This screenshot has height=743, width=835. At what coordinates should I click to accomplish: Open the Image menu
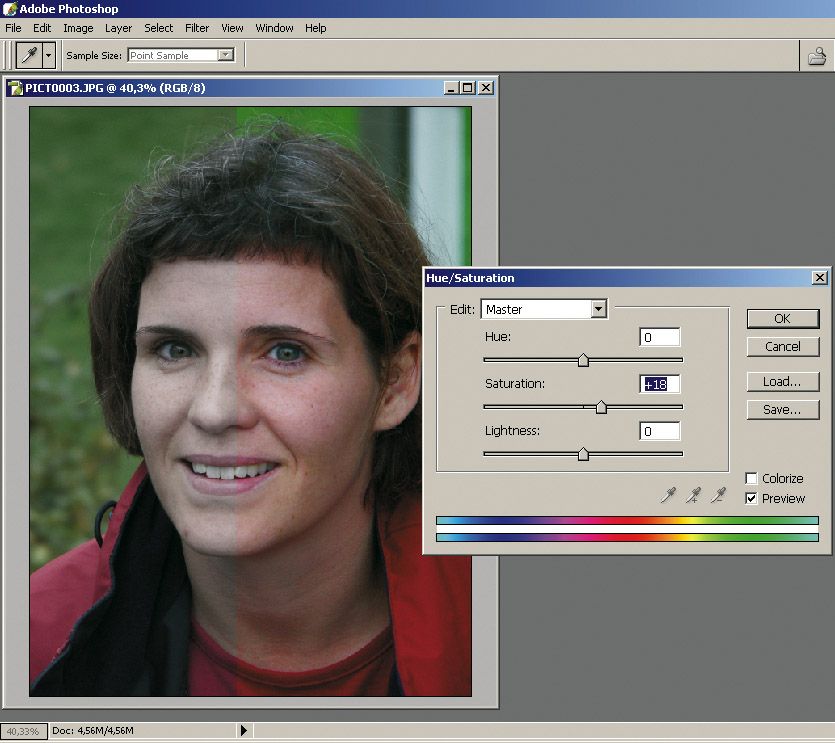click(78, 28)
